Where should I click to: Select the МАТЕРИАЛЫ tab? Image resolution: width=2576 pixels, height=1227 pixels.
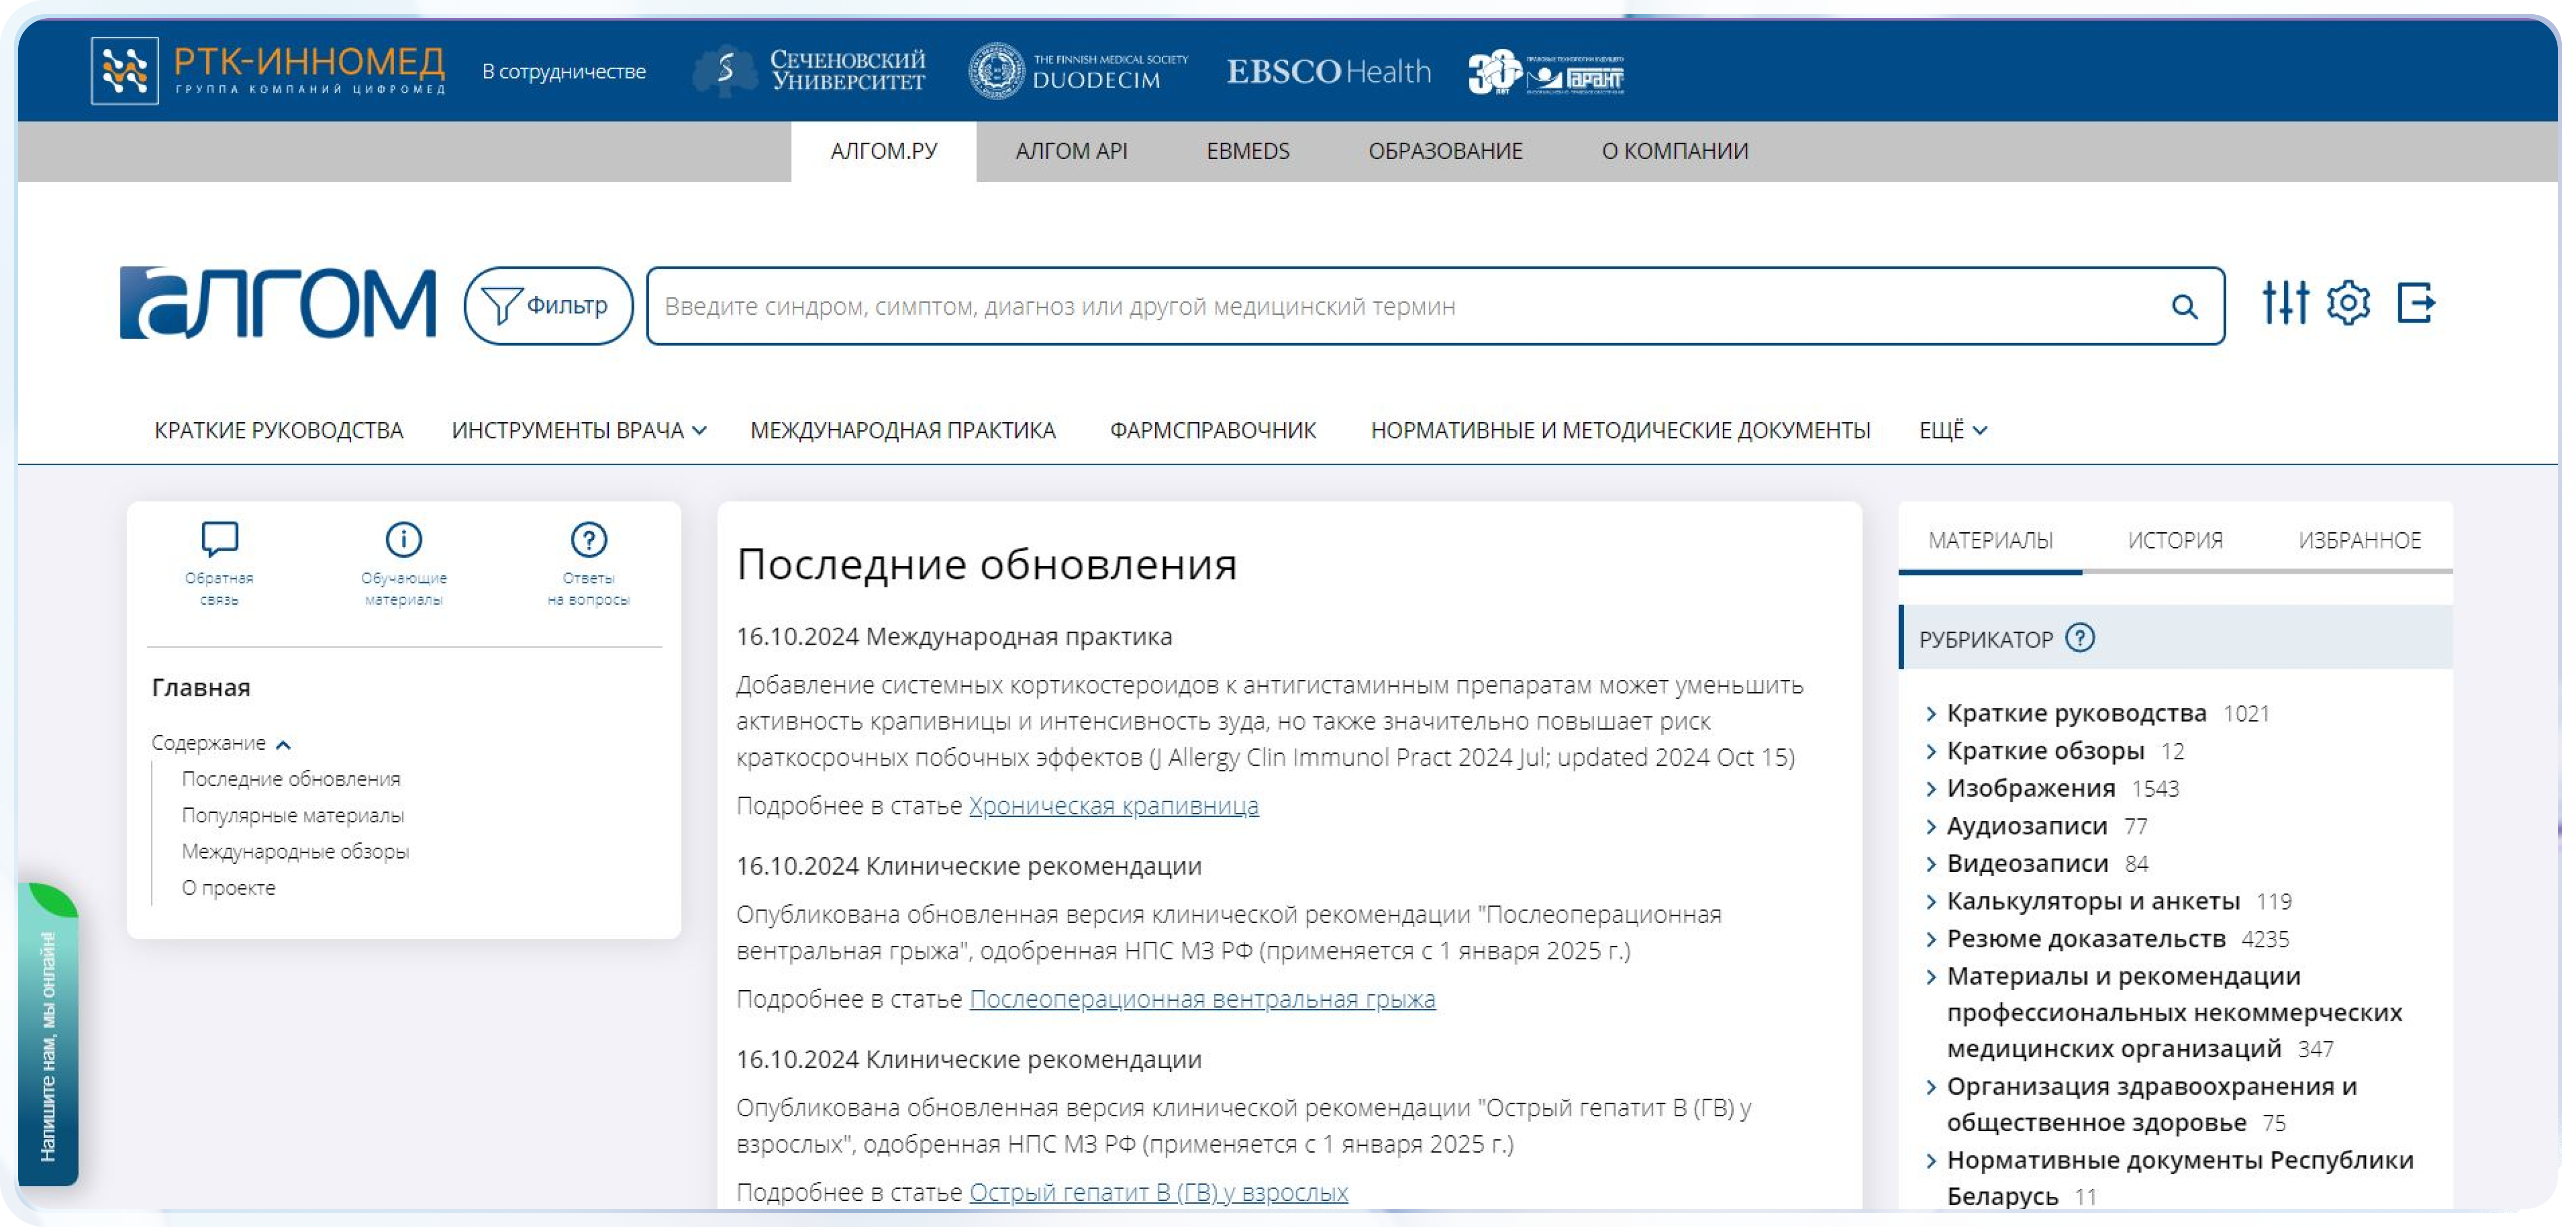[x=1990, y=541]
